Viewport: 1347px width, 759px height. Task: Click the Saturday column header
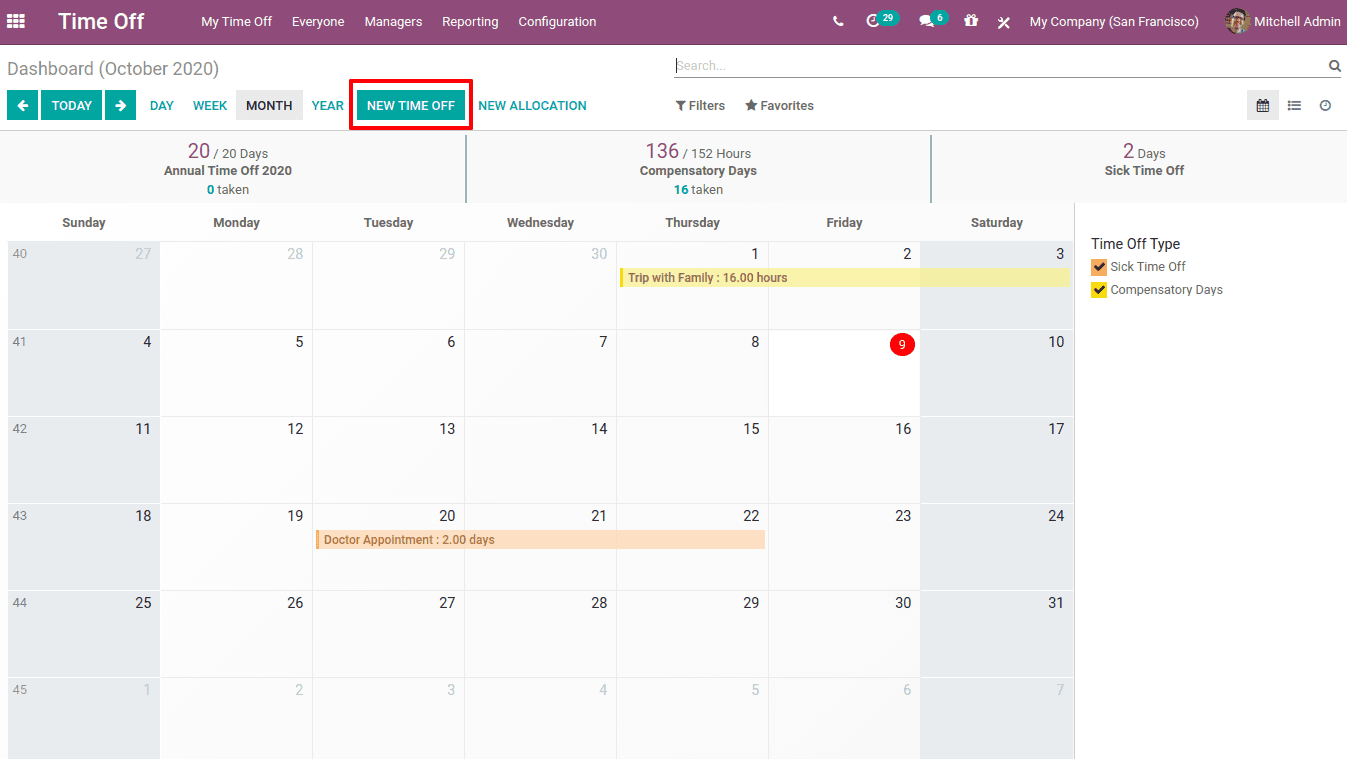(x=997, y=223)
